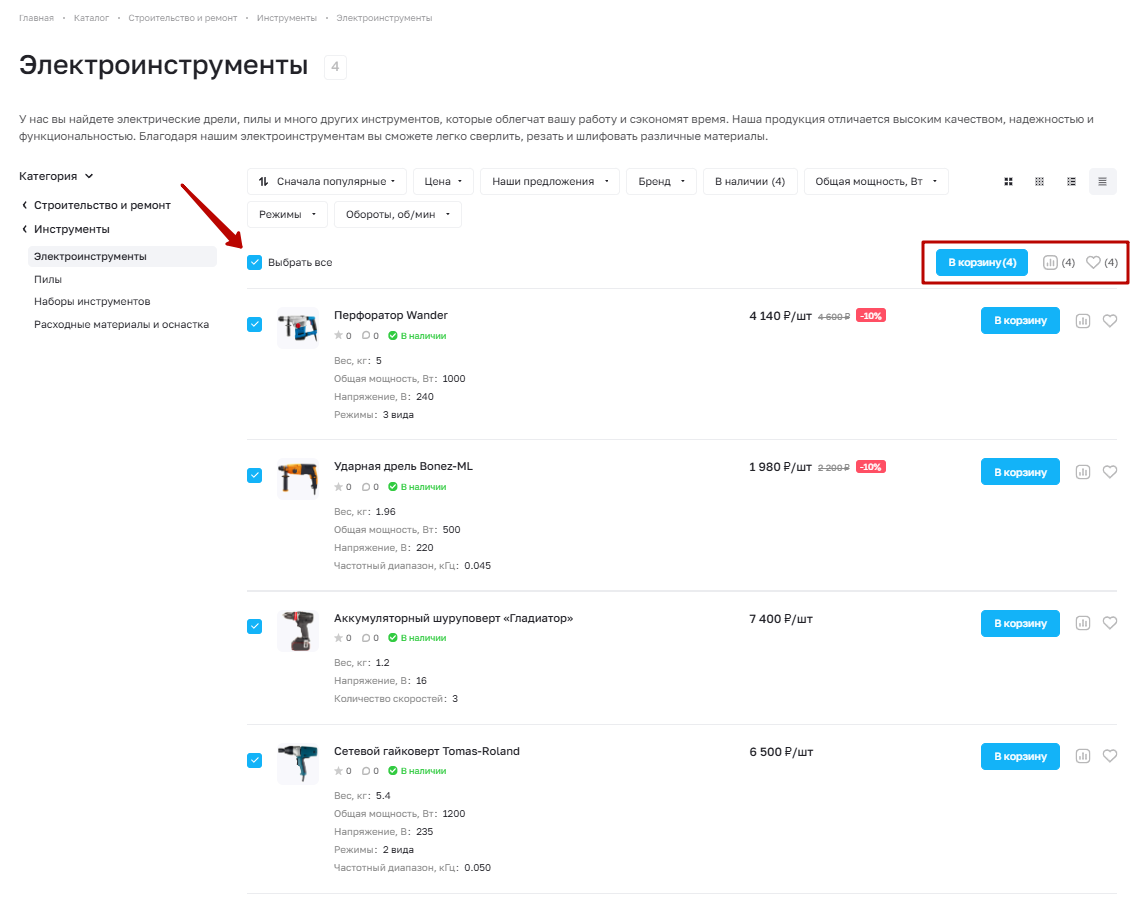Switch to large grid view icon
1145x905 pixels.
1008,181
